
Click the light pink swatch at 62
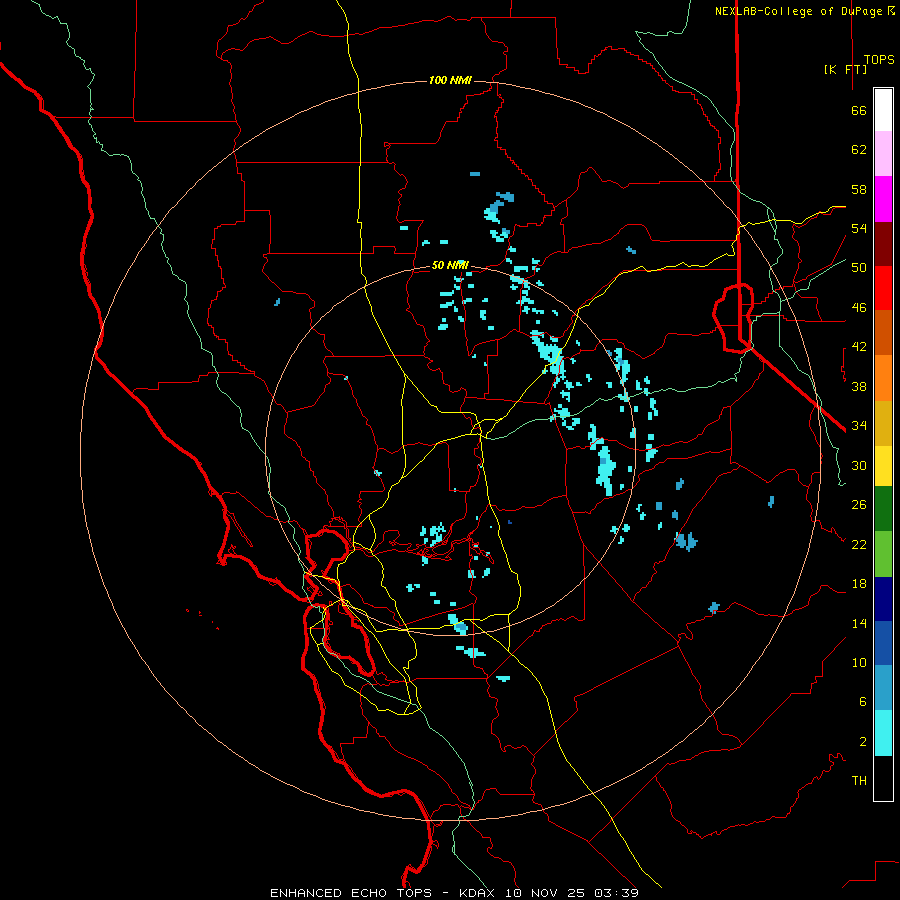point(883,154)
